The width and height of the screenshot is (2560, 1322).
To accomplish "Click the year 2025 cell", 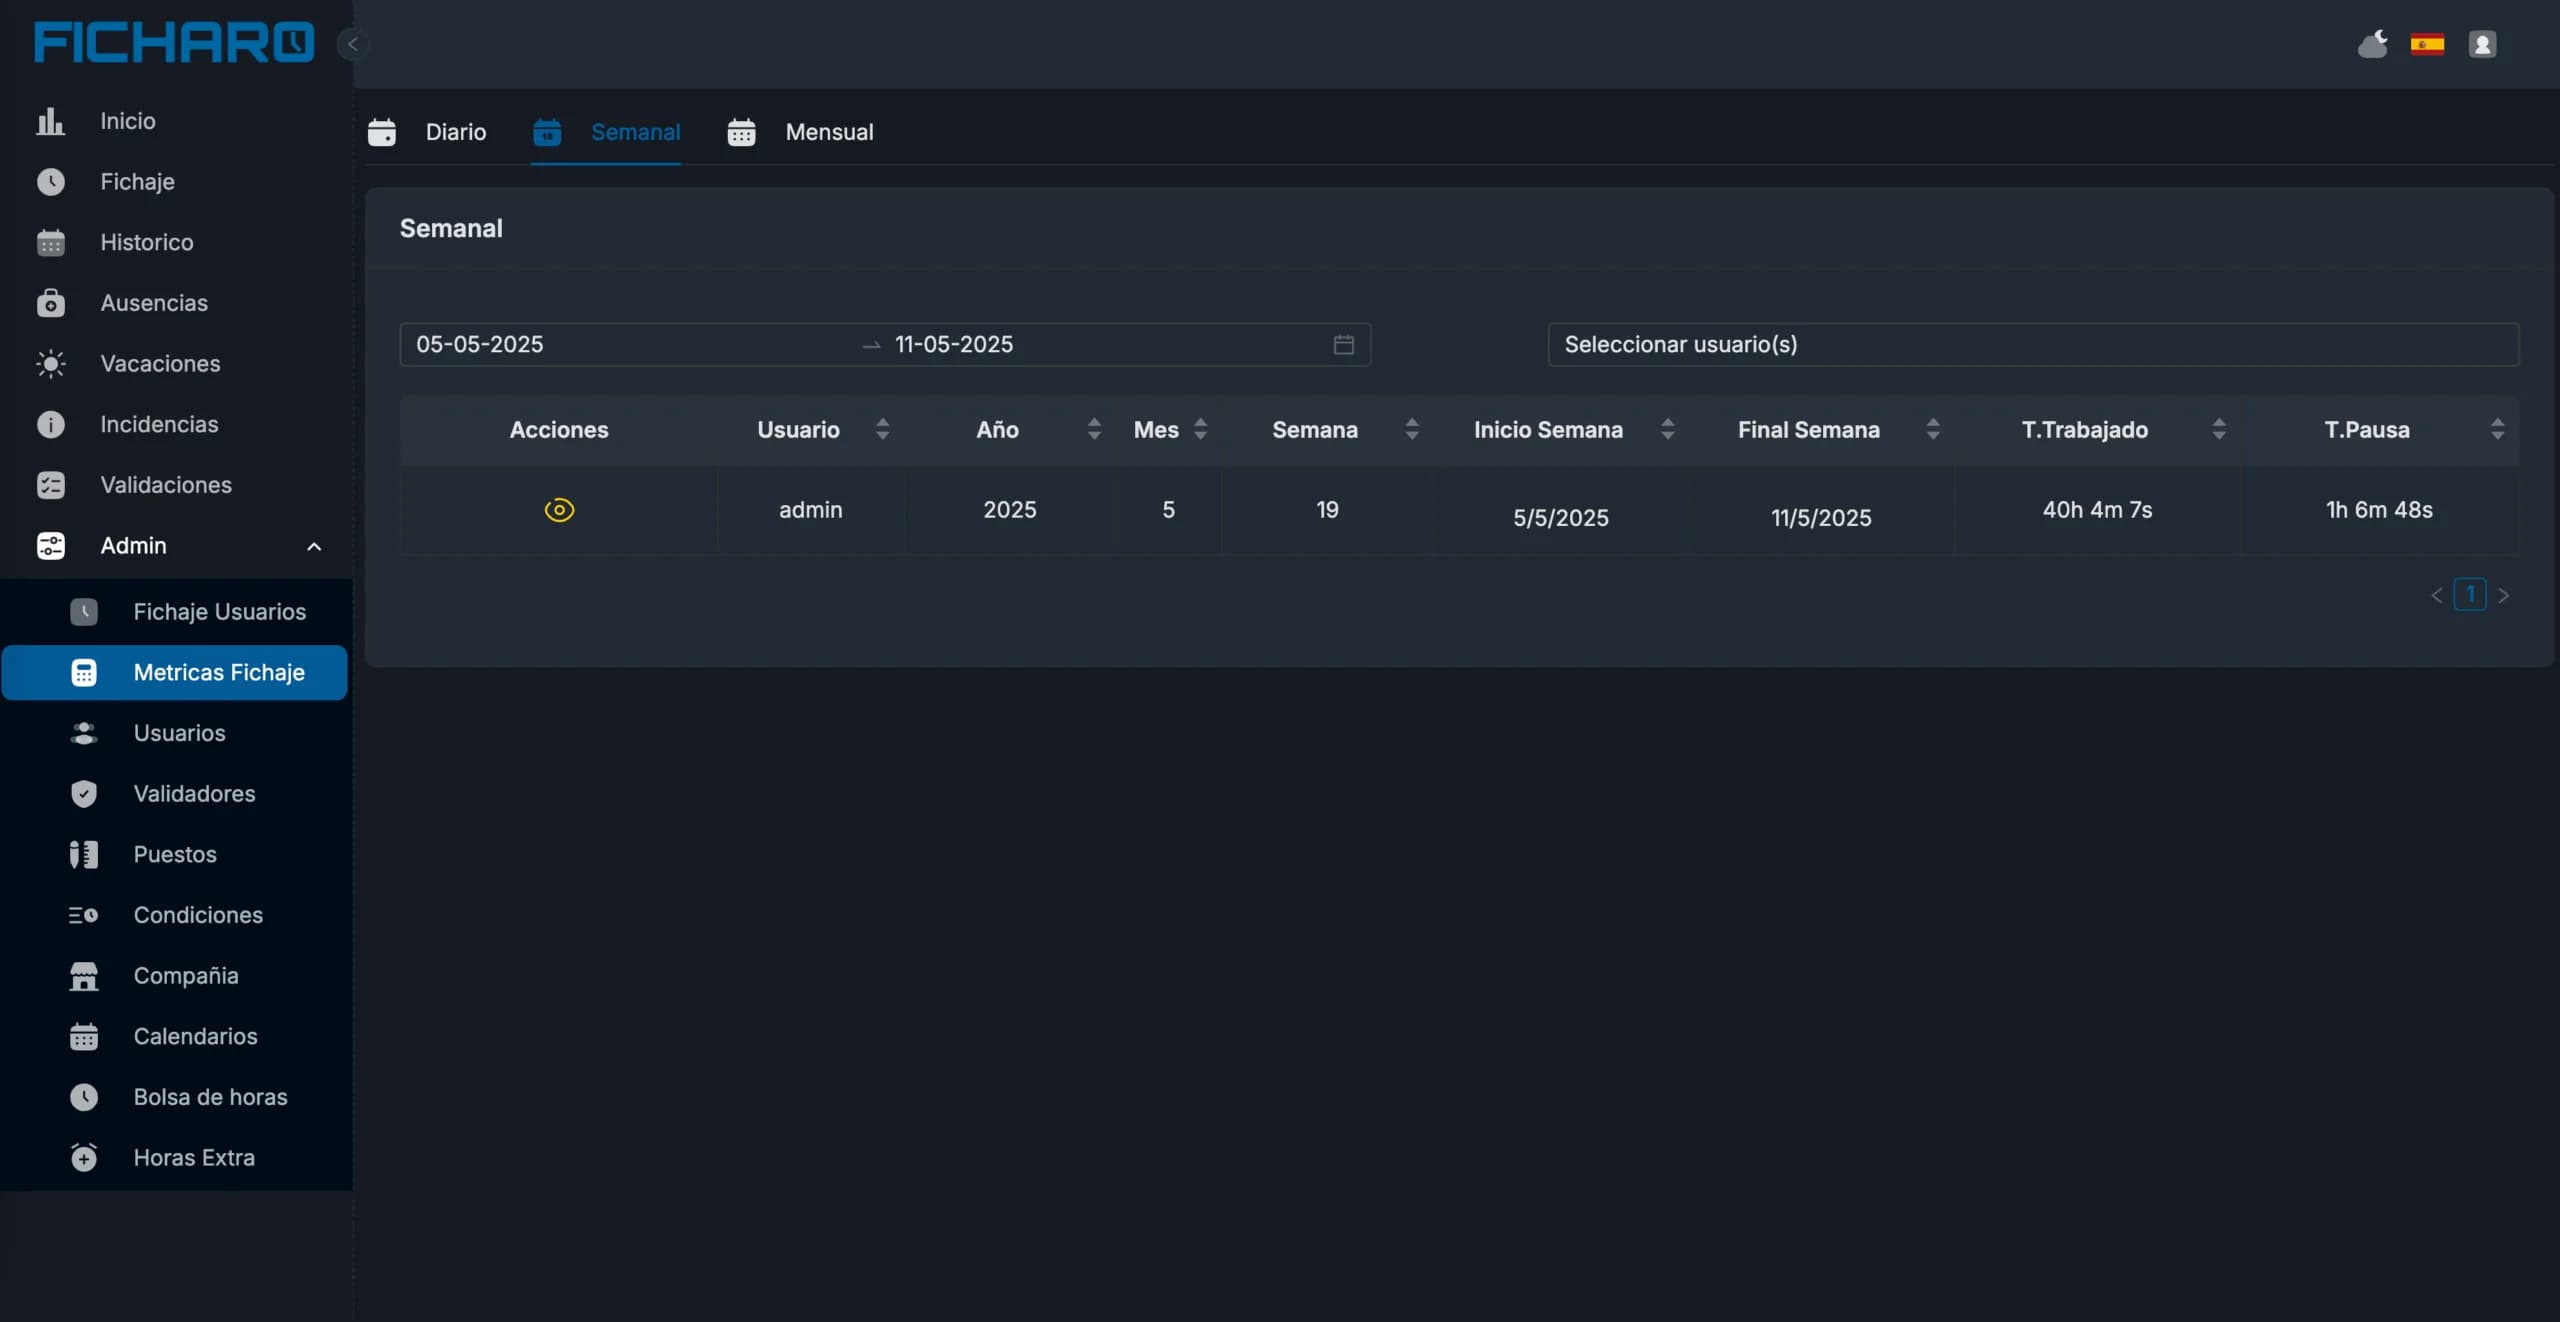I will [1009, 510].
